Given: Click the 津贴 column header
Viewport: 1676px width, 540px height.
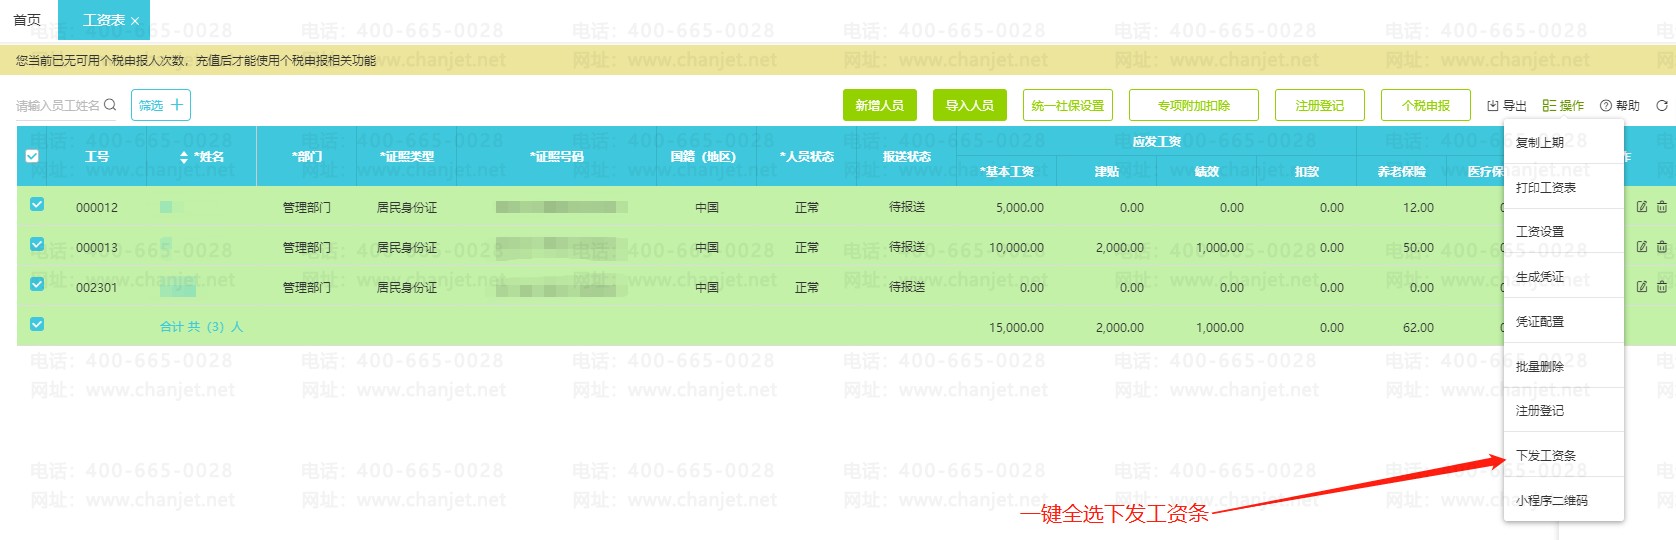Looking at the screenshot, I should point(1107,172).
